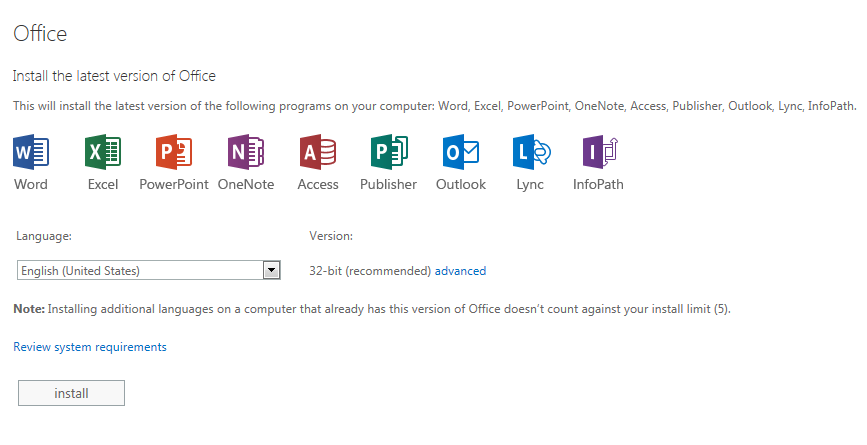Click 'Install the latest version of Office' heading
This screenshot has height=445, width=867.
coord(114,76)
